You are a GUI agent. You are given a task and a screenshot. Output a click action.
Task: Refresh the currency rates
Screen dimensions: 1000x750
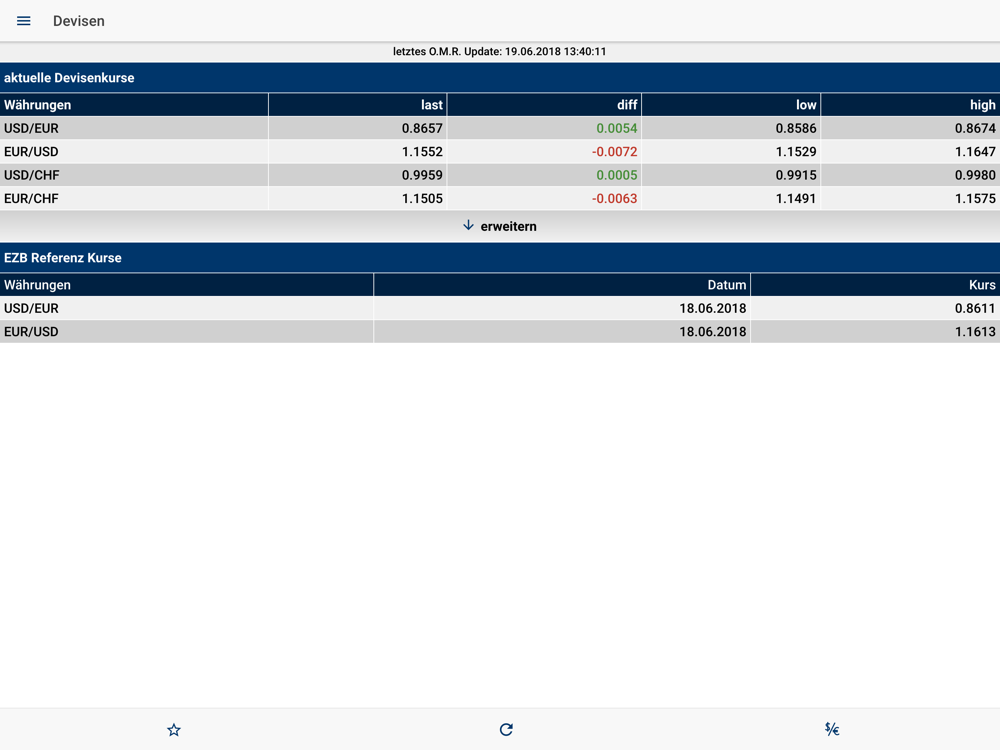506,730
